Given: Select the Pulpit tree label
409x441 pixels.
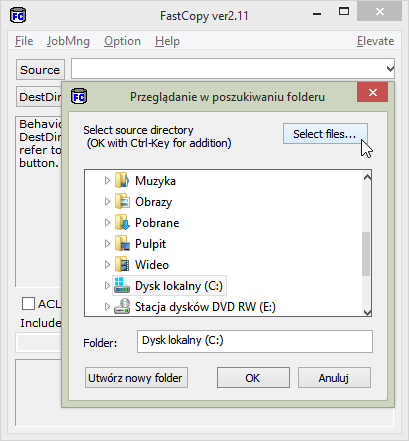Looking at the screenshot, I should click(150, 244).
